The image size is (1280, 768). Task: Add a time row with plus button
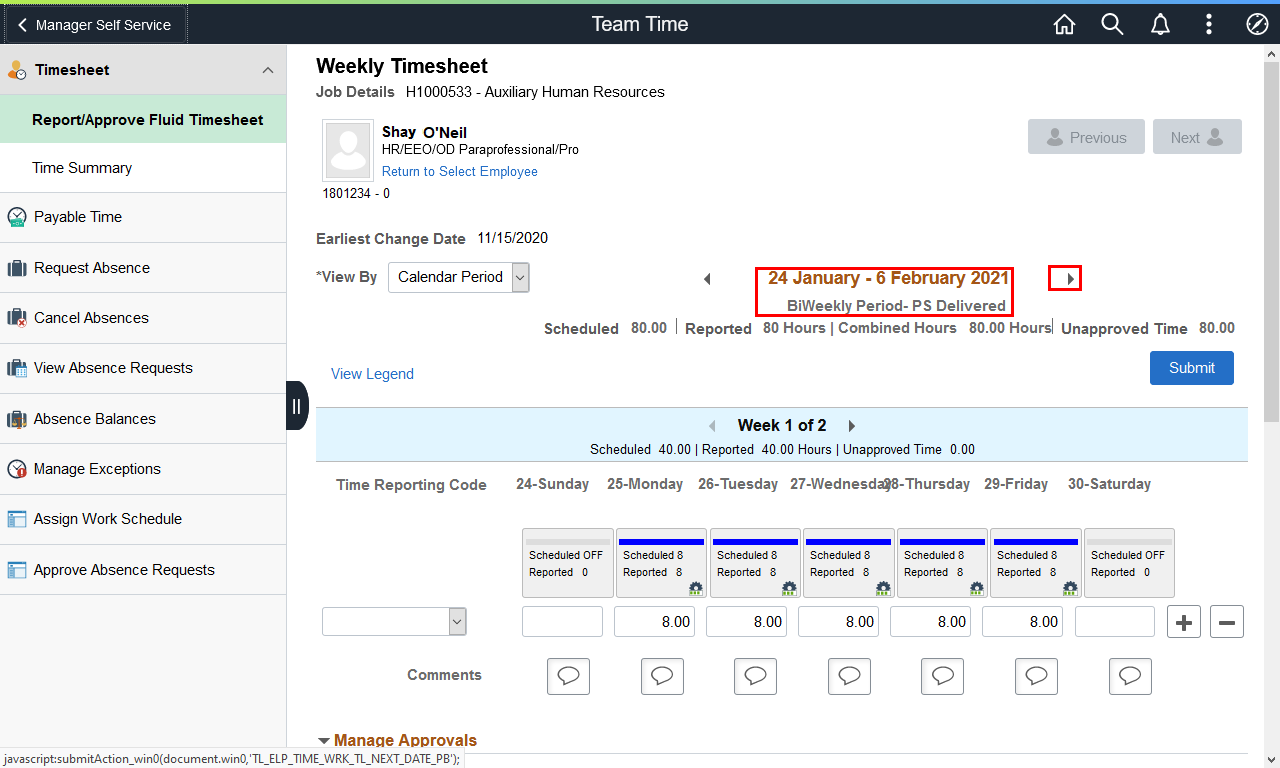pos(1184,622)
